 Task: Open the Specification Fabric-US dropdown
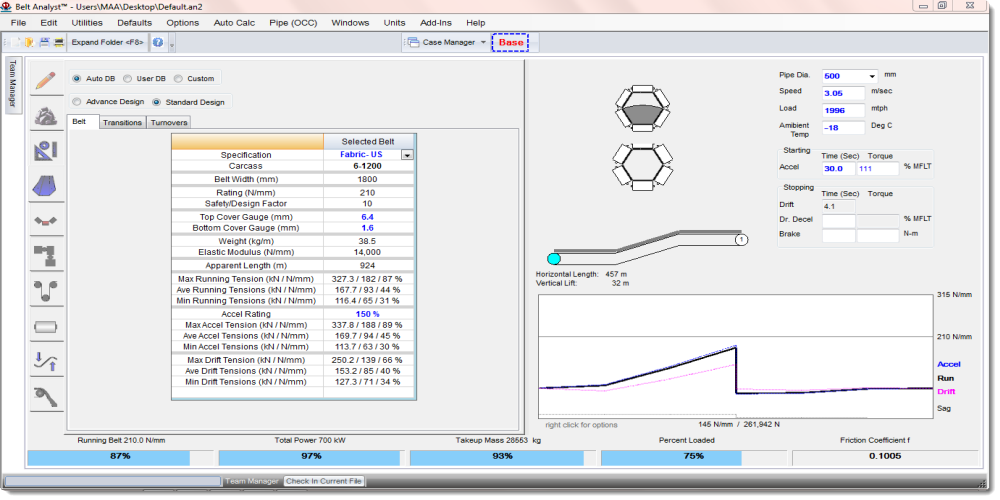407,155
